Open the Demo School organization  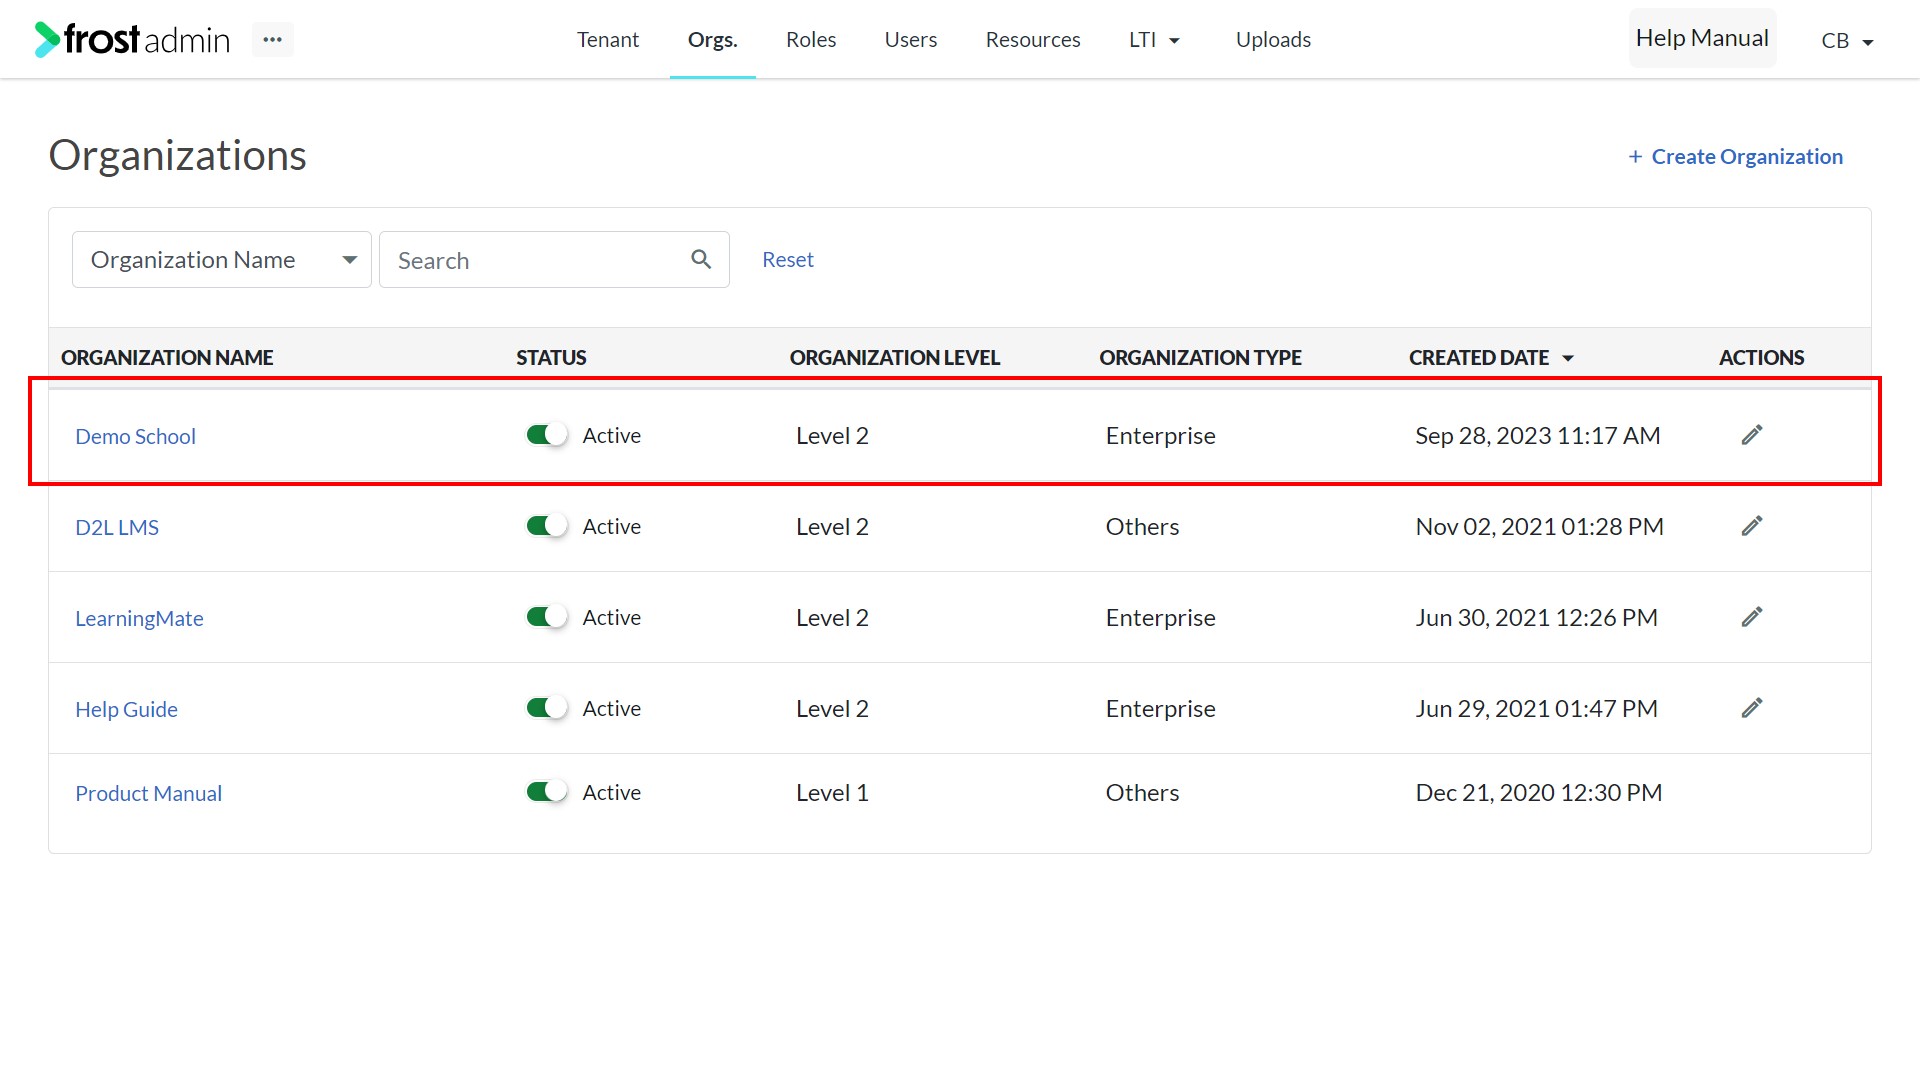(x=135, y=436)
